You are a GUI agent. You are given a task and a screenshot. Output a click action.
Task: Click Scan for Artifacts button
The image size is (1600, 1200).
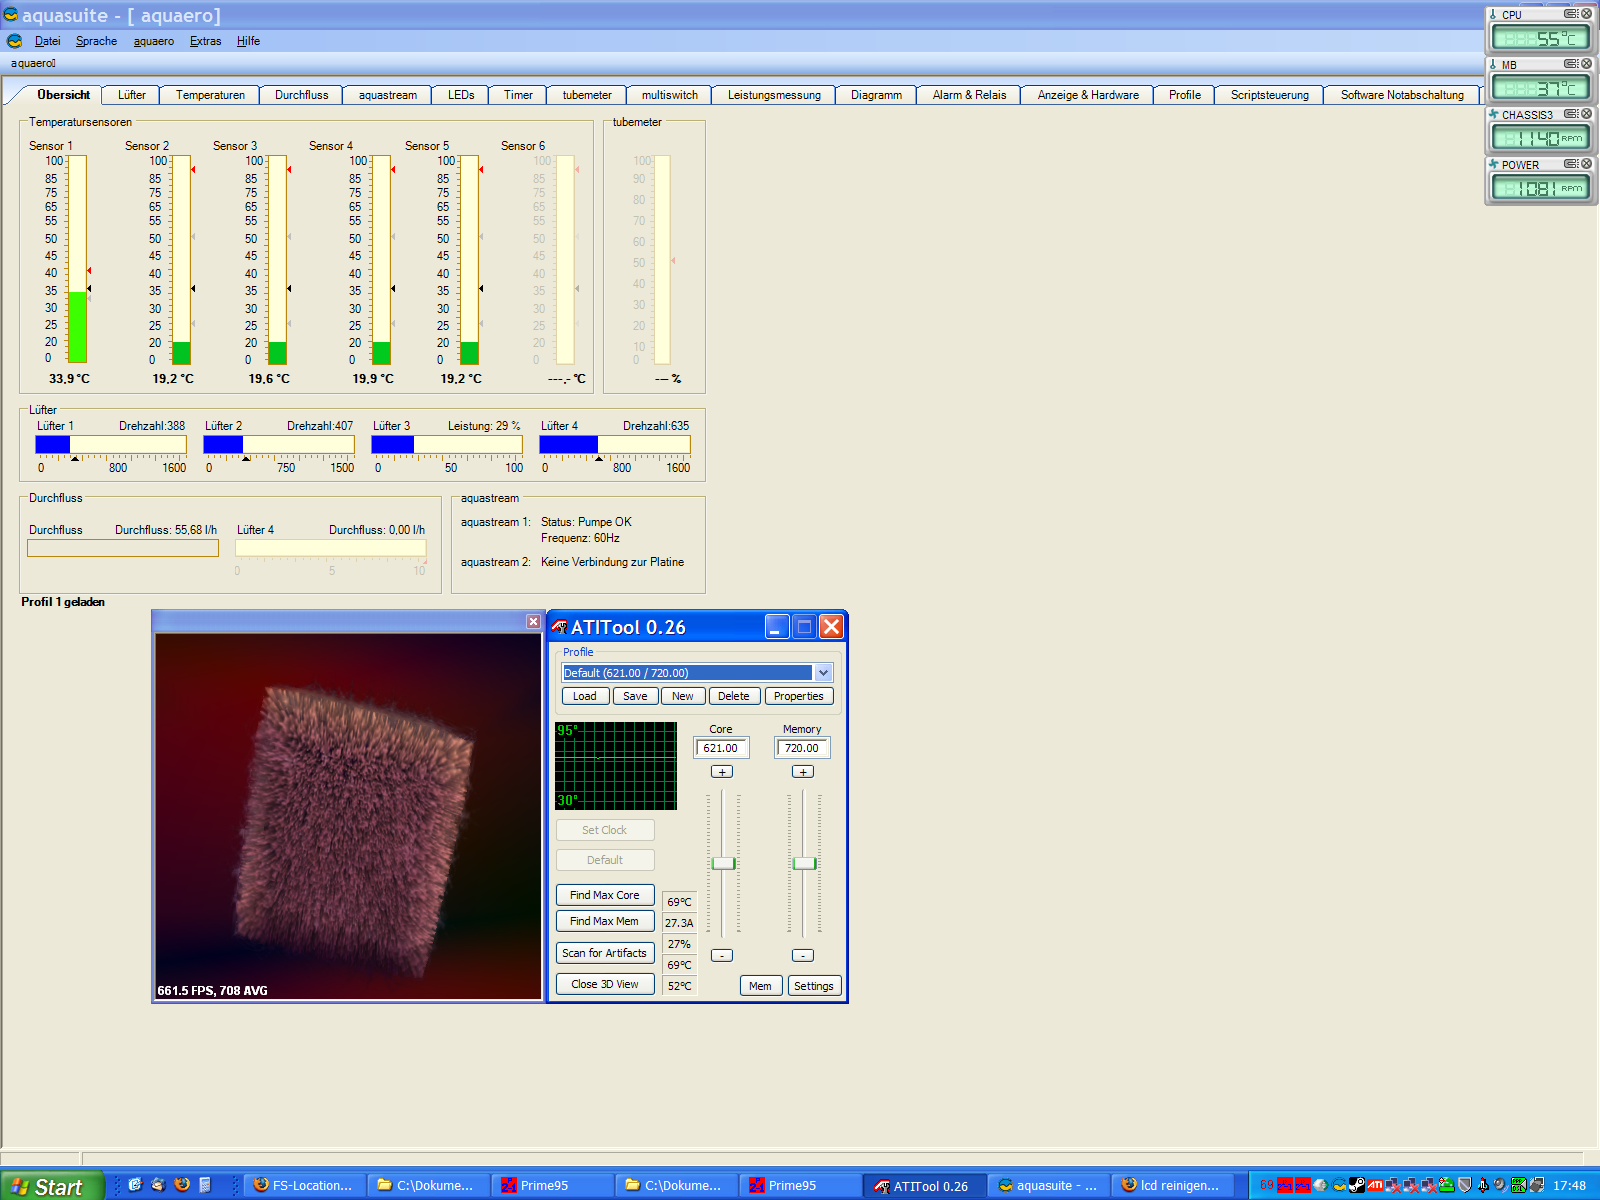coord(605,953)
